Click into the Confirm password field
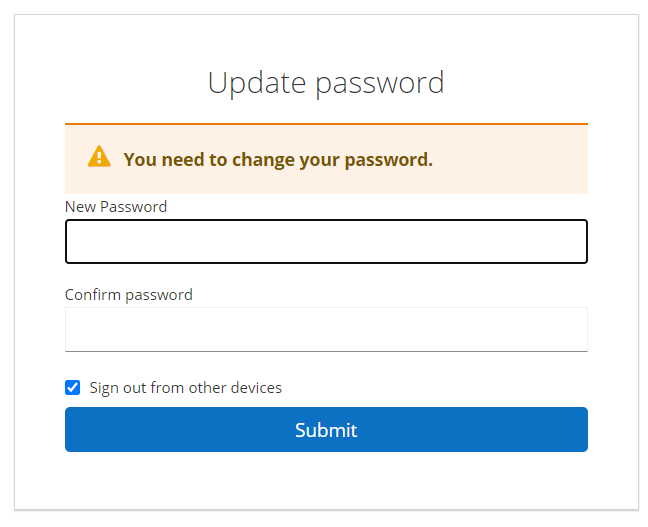The image size is (648, 527). pos(326,330)
